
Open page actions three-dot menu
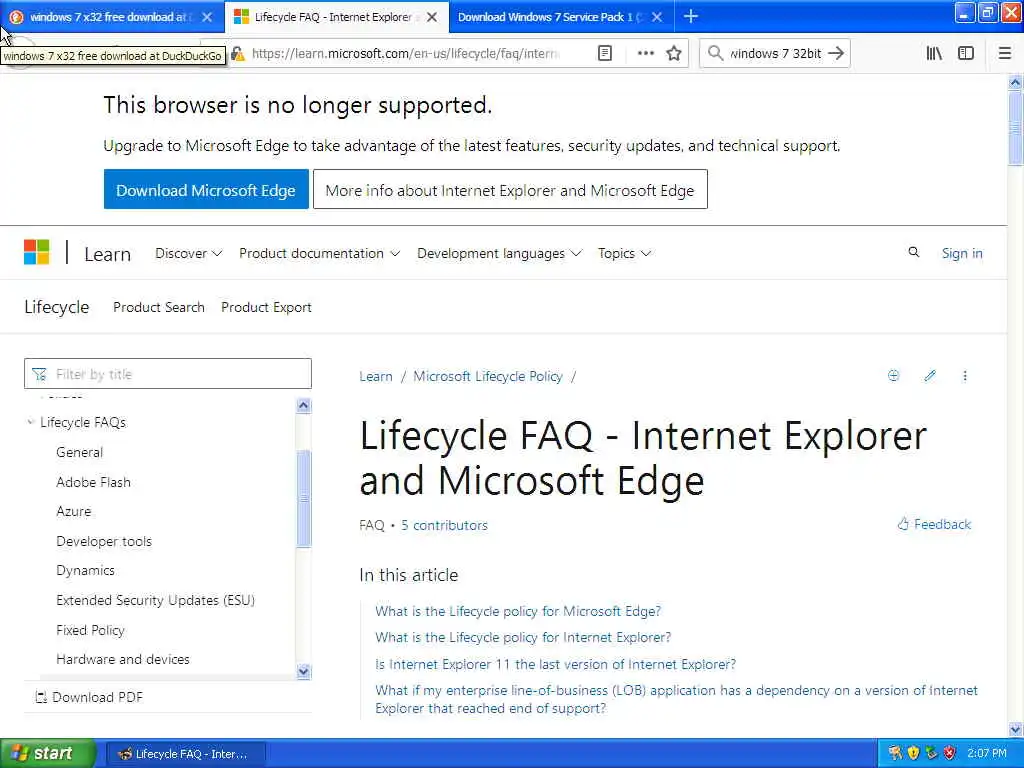click(645, 54)
